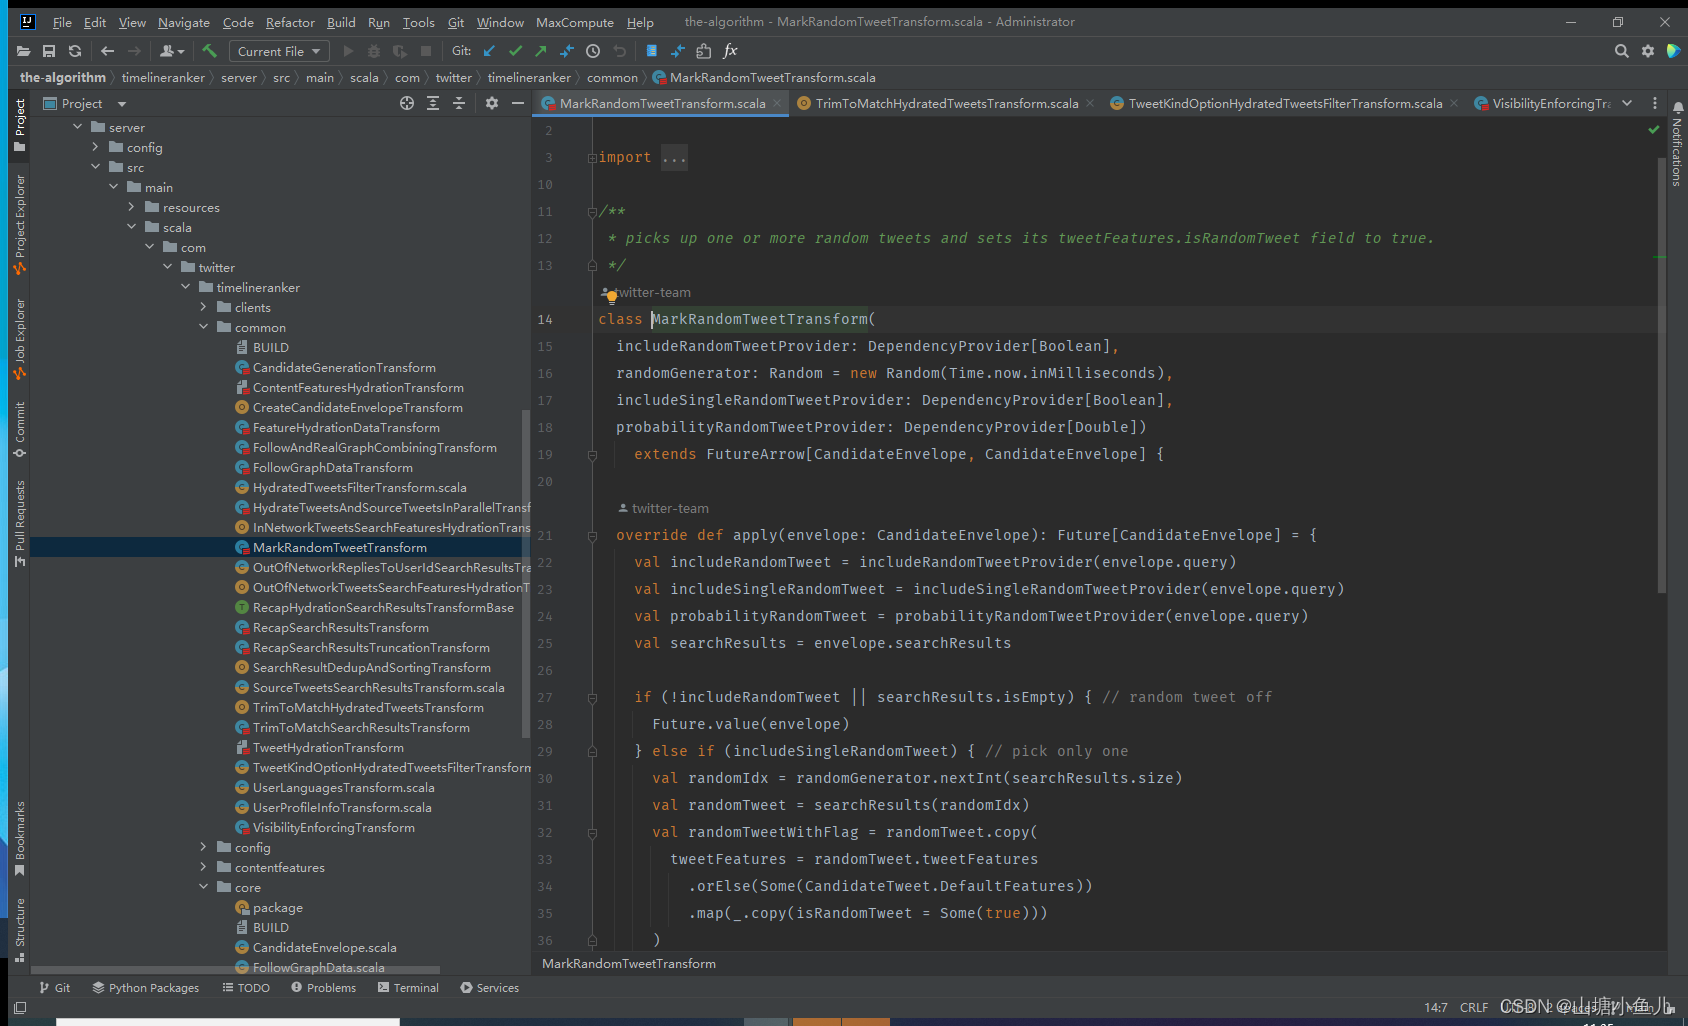Open the MaxCompute menu

point(575,22)
